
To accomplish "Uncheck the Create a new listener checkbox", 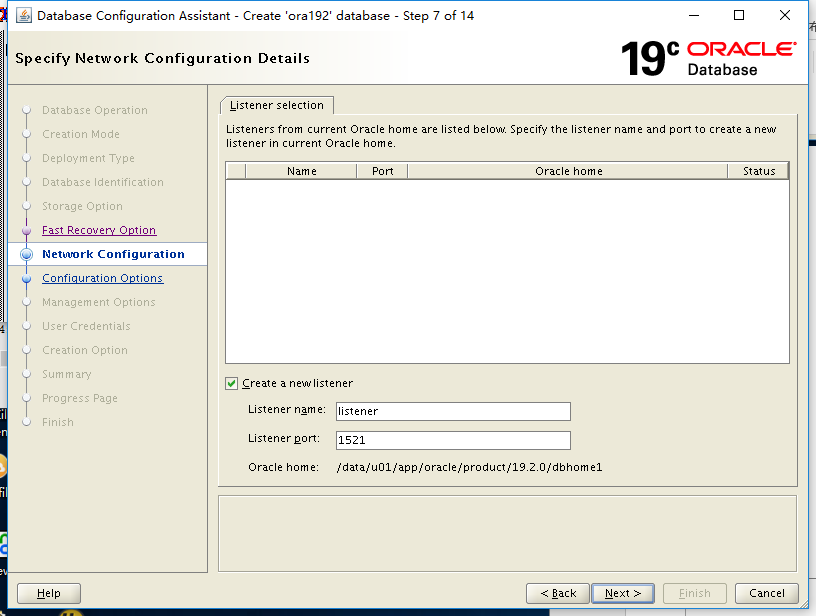I will coord(232,383).
